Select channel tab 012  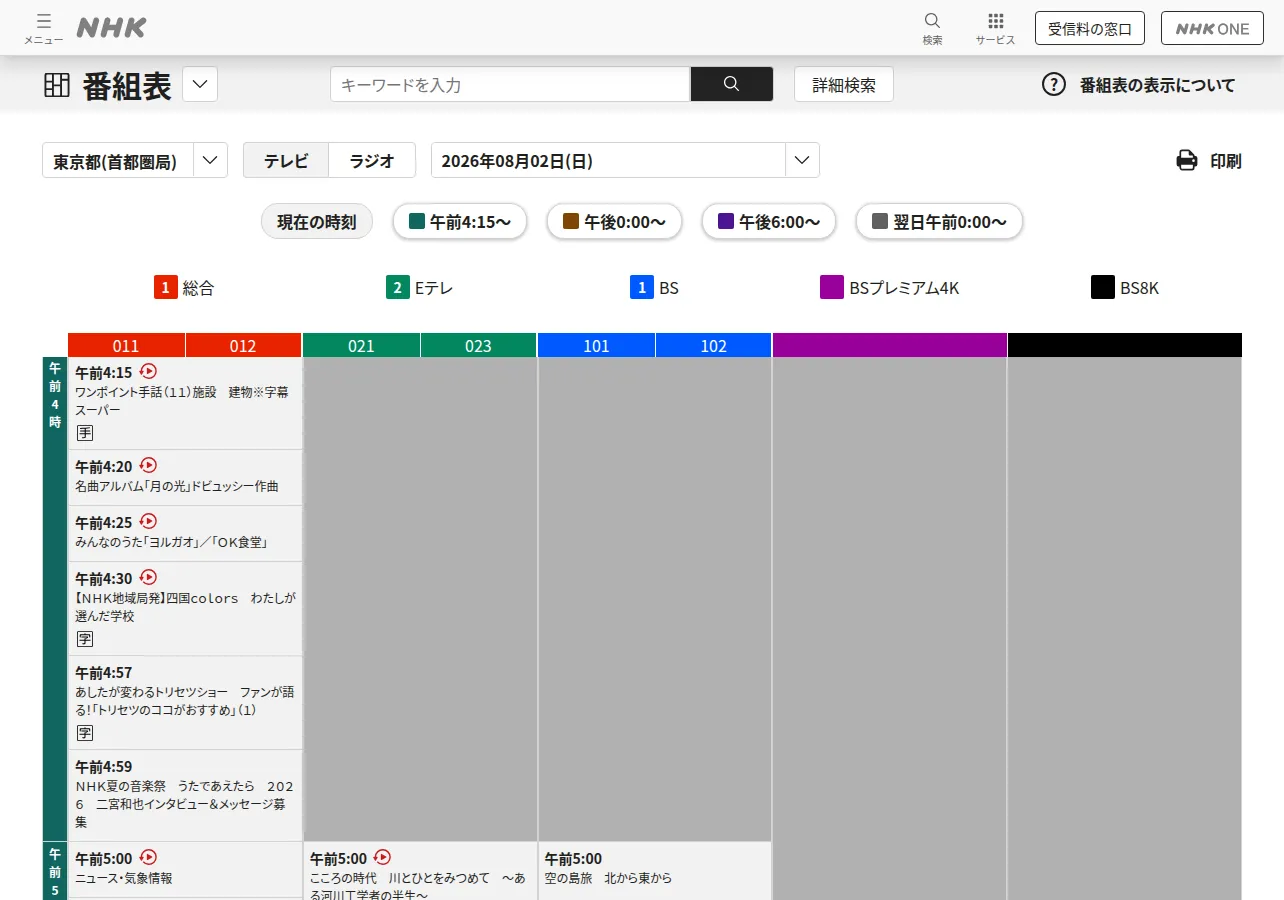[x=243, y=345]
